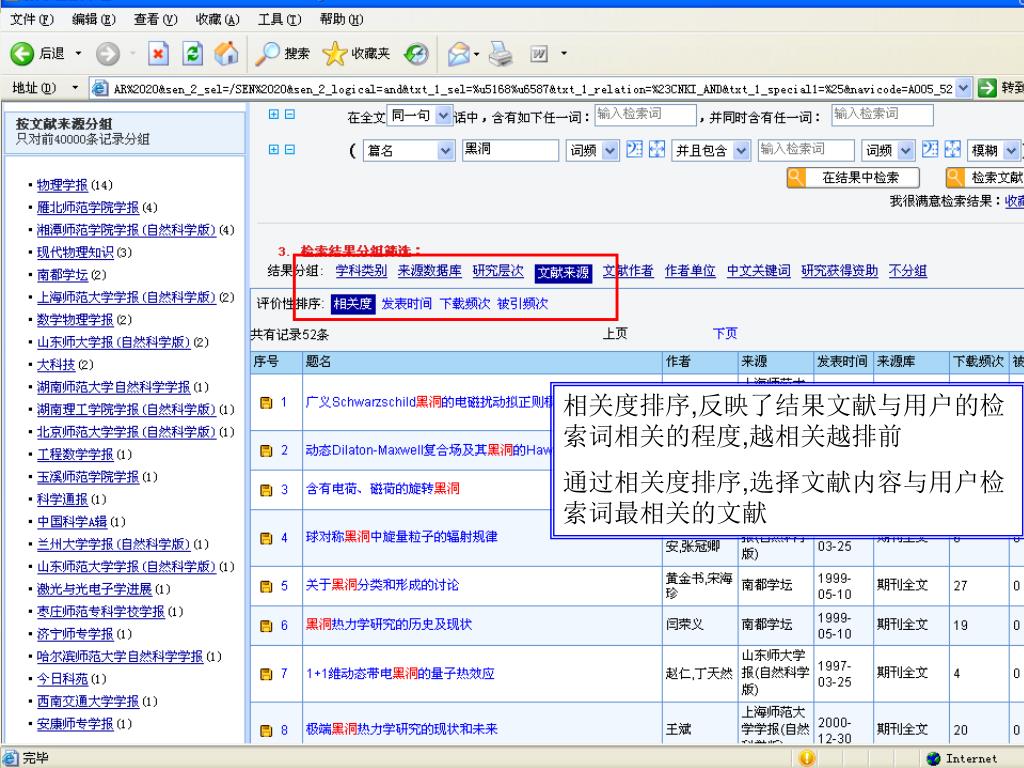The image size is (1024, 768).
Task: Group results by 中文关键词
Action: (758, 271)
